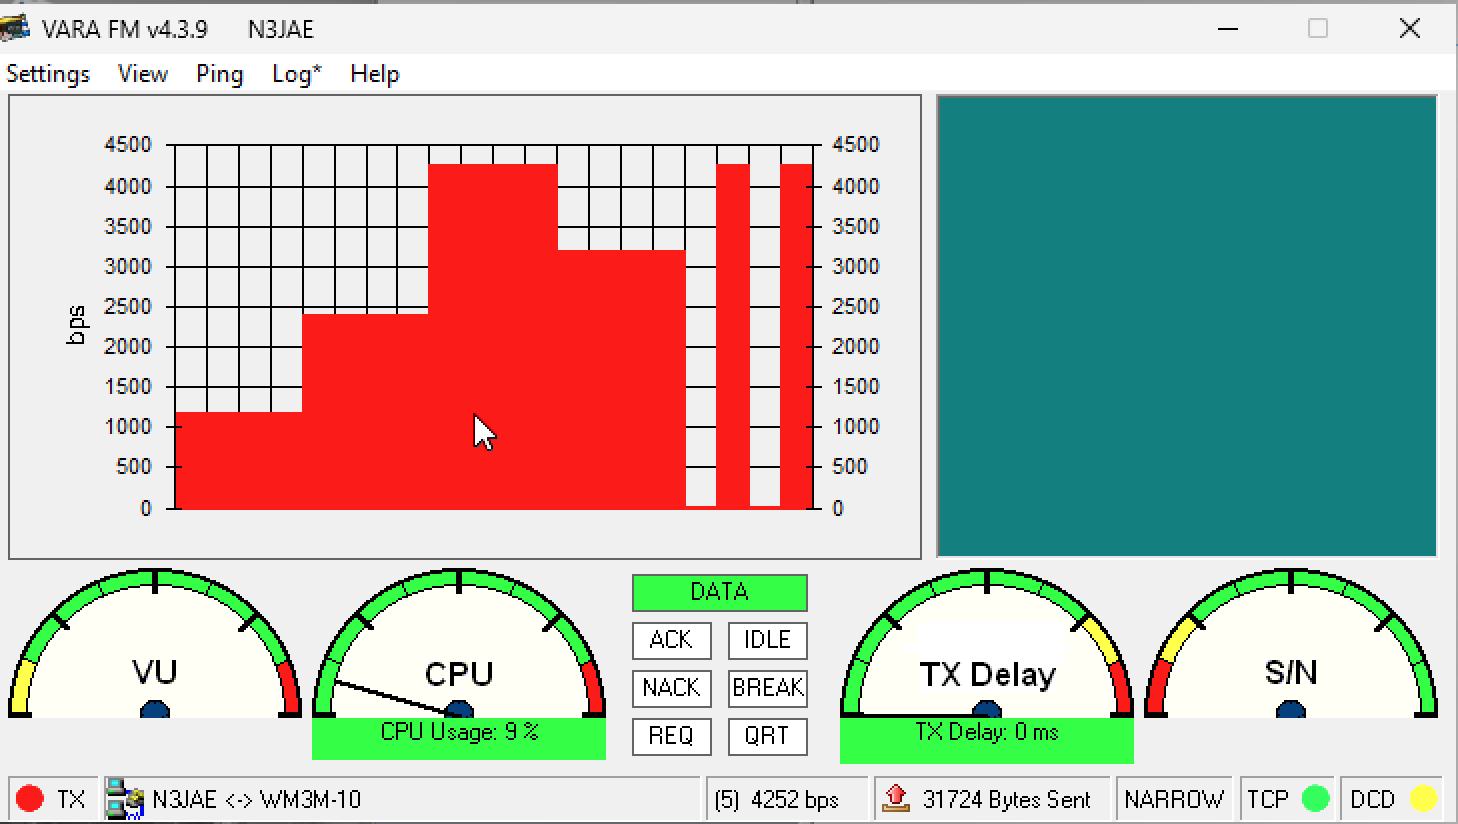
Task: Click the VARA FM app icon in title bar
Action: [x=14, y=28]
